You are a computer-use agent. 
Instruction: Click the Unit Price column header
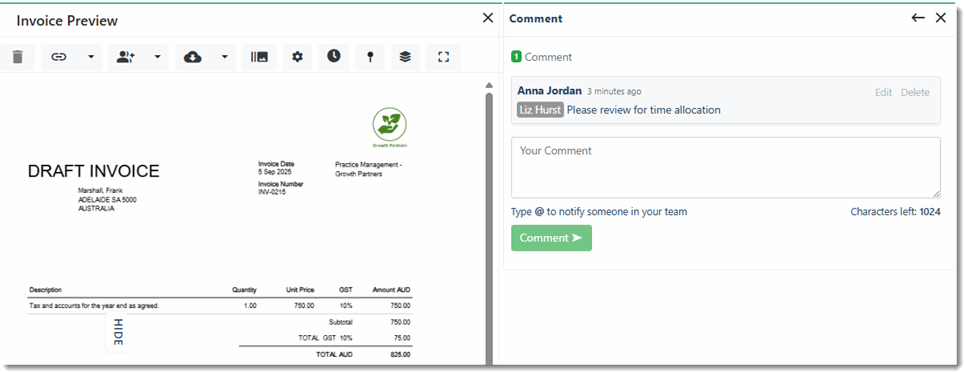tap(300, 290)
